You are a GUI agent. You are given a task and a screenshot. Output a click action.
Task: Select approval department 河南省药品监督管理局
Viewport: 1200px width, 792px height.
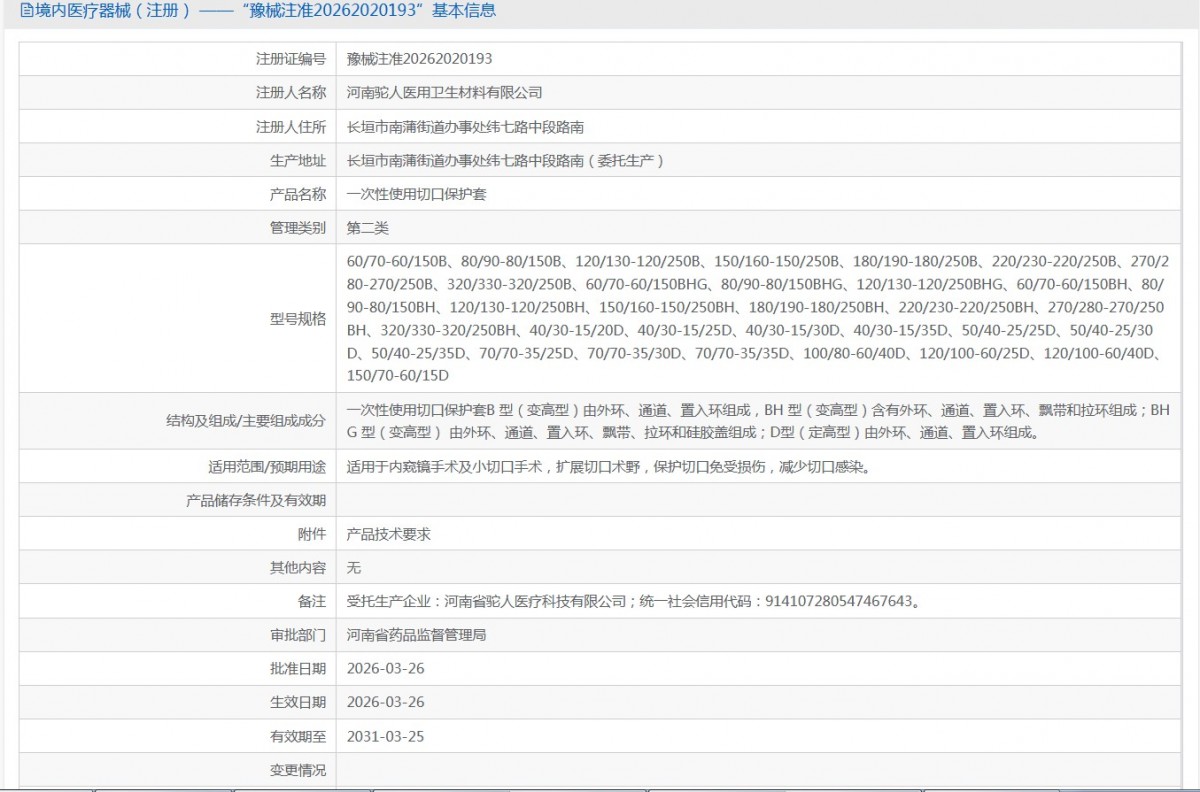pos(416,635)
